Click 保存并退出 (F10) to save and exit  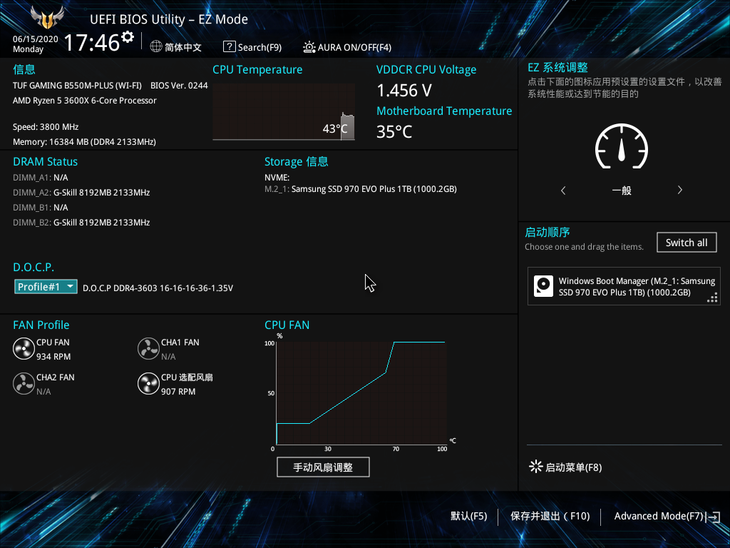pos(549,516)
